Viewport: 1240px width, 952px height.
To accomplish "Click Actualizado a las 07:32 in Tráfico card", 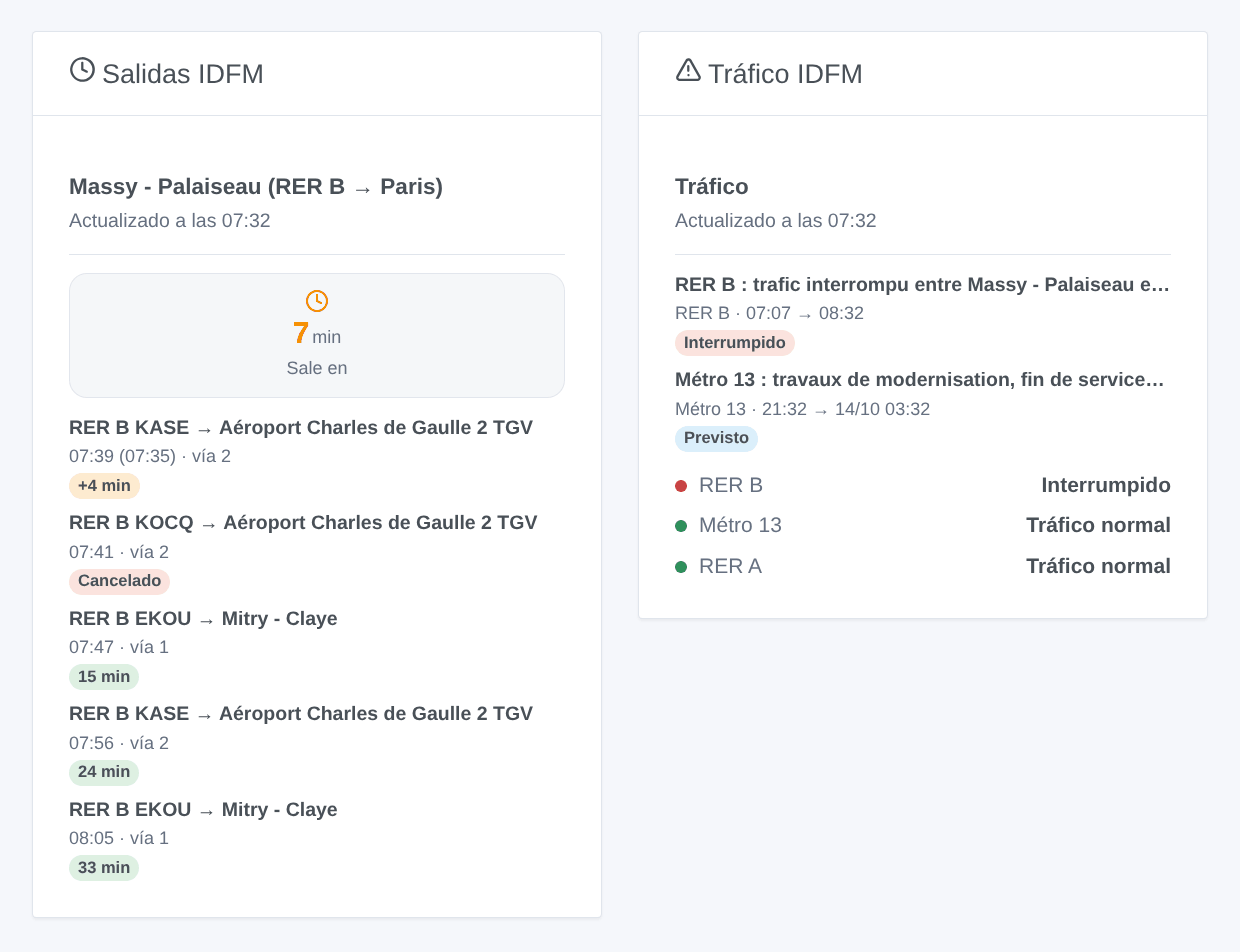I will pos(776,221).
